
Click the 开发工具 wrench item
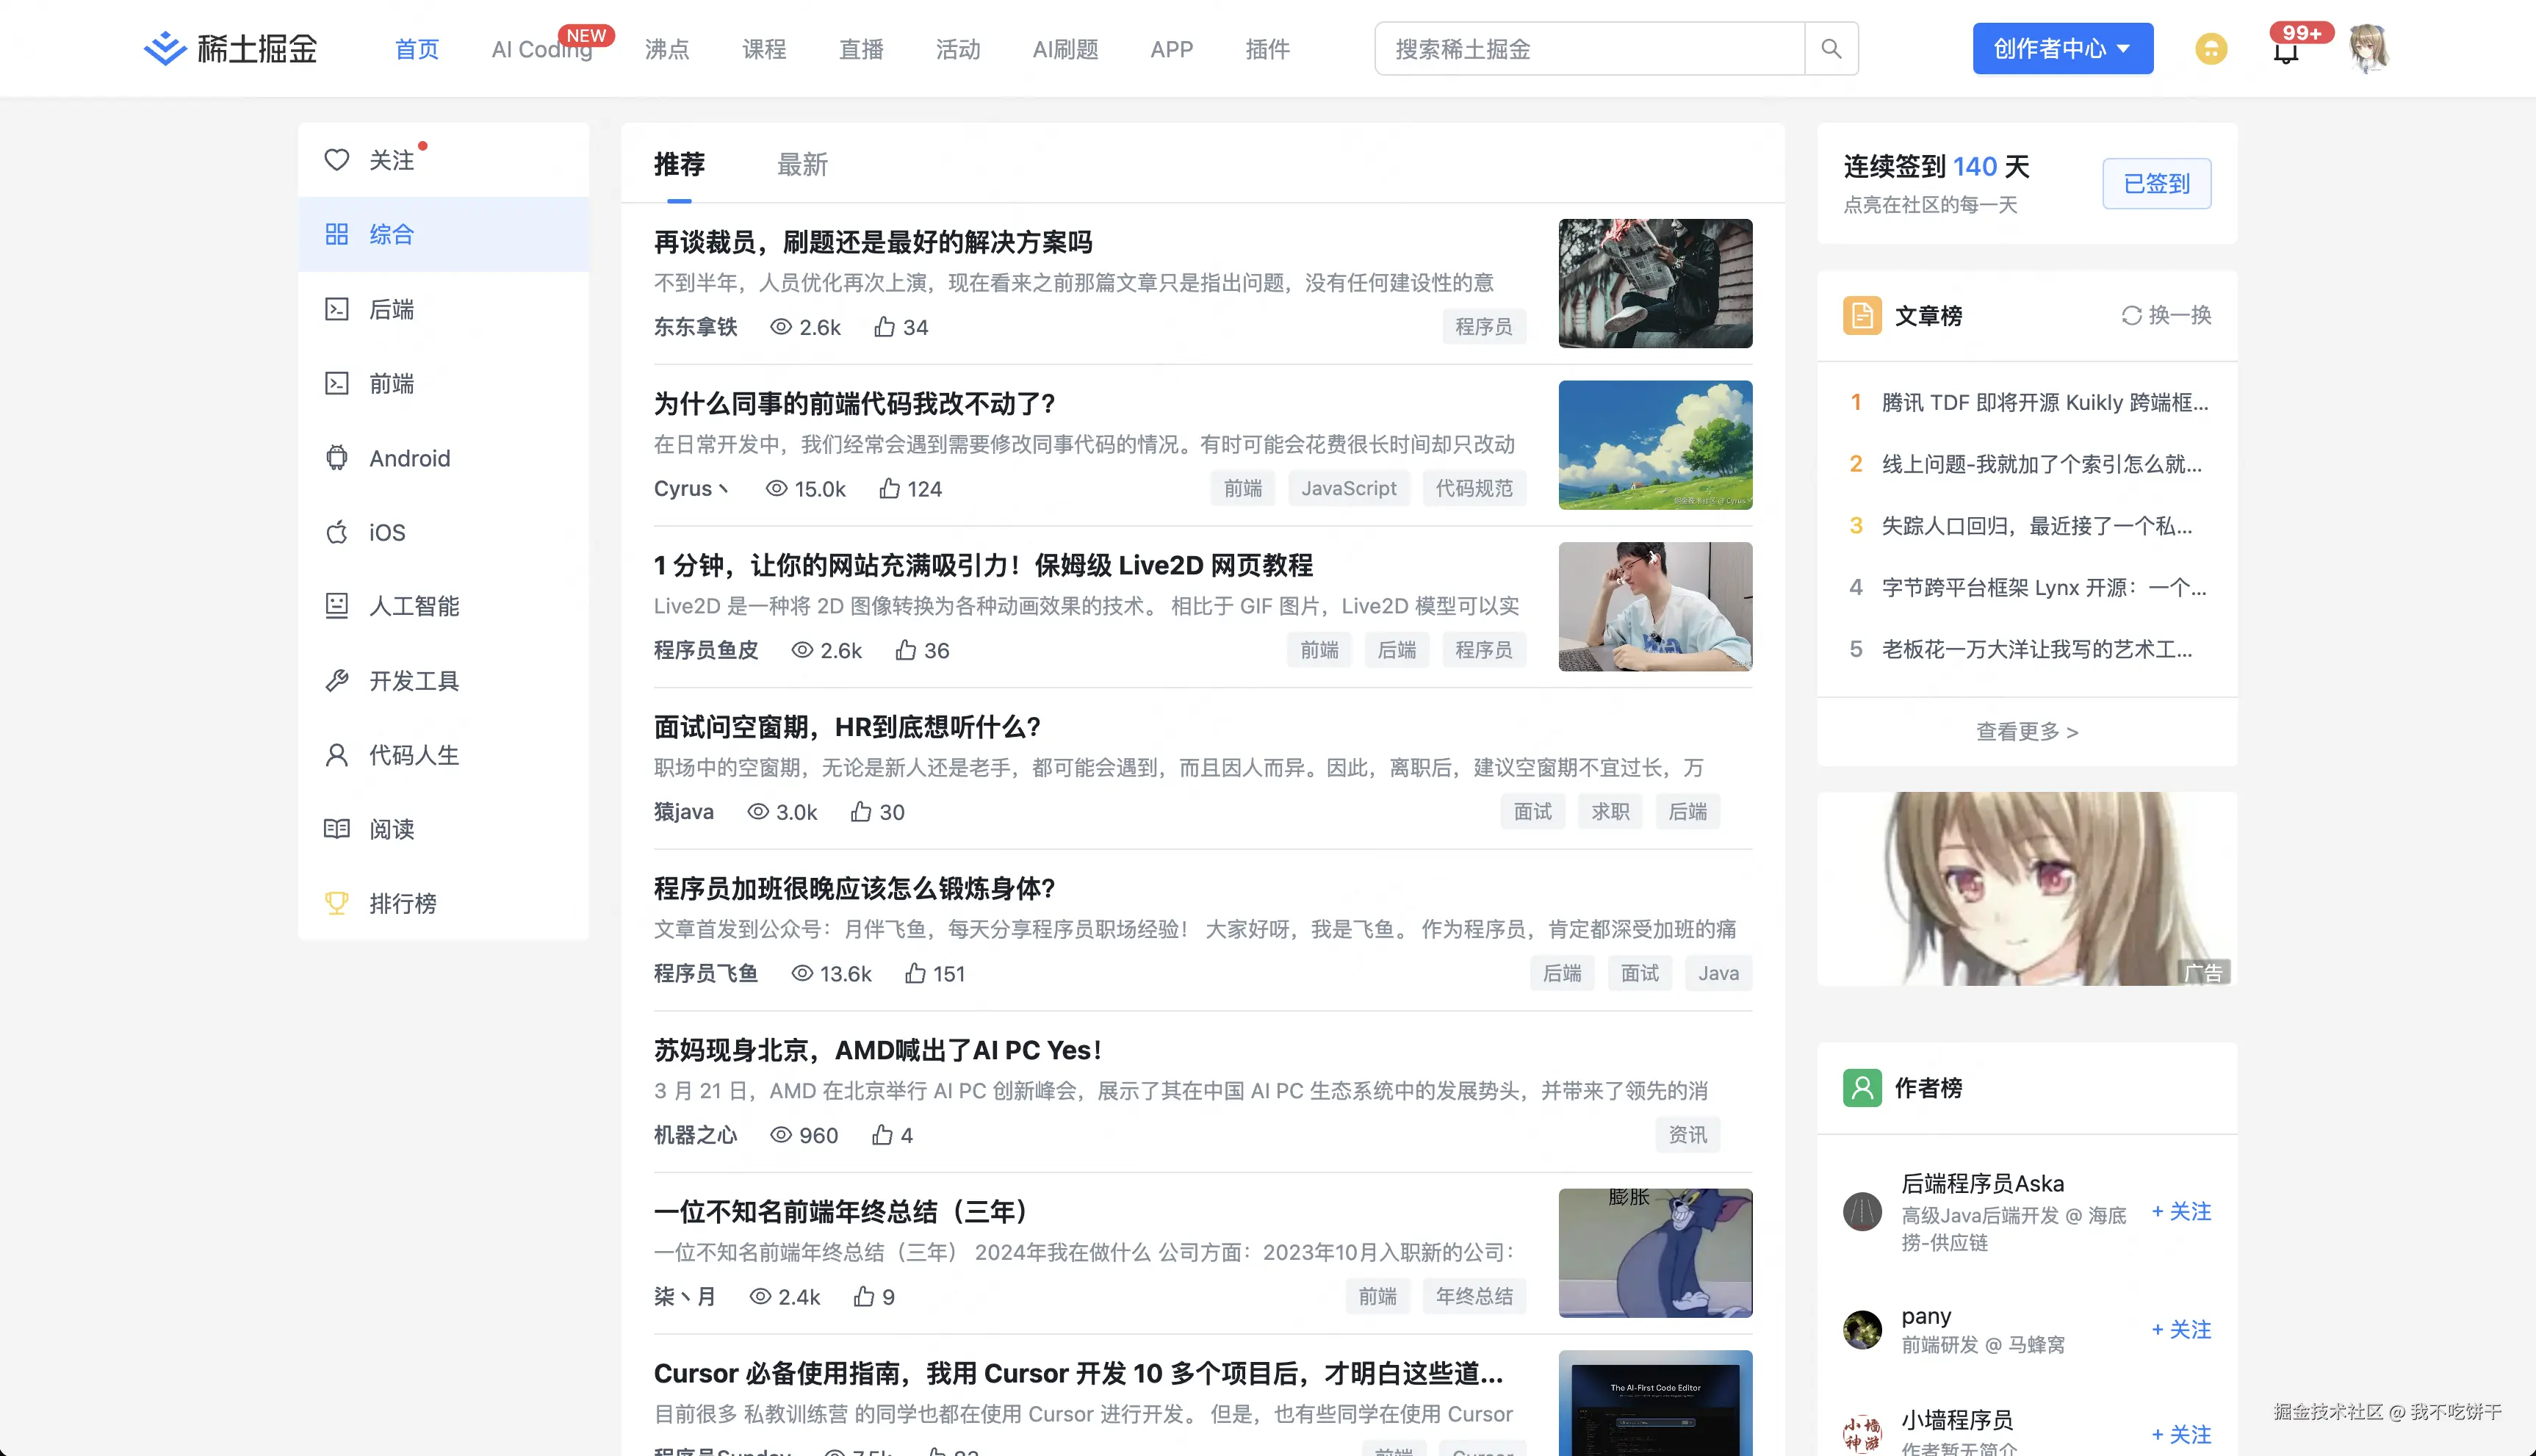[x=413, y=681]
